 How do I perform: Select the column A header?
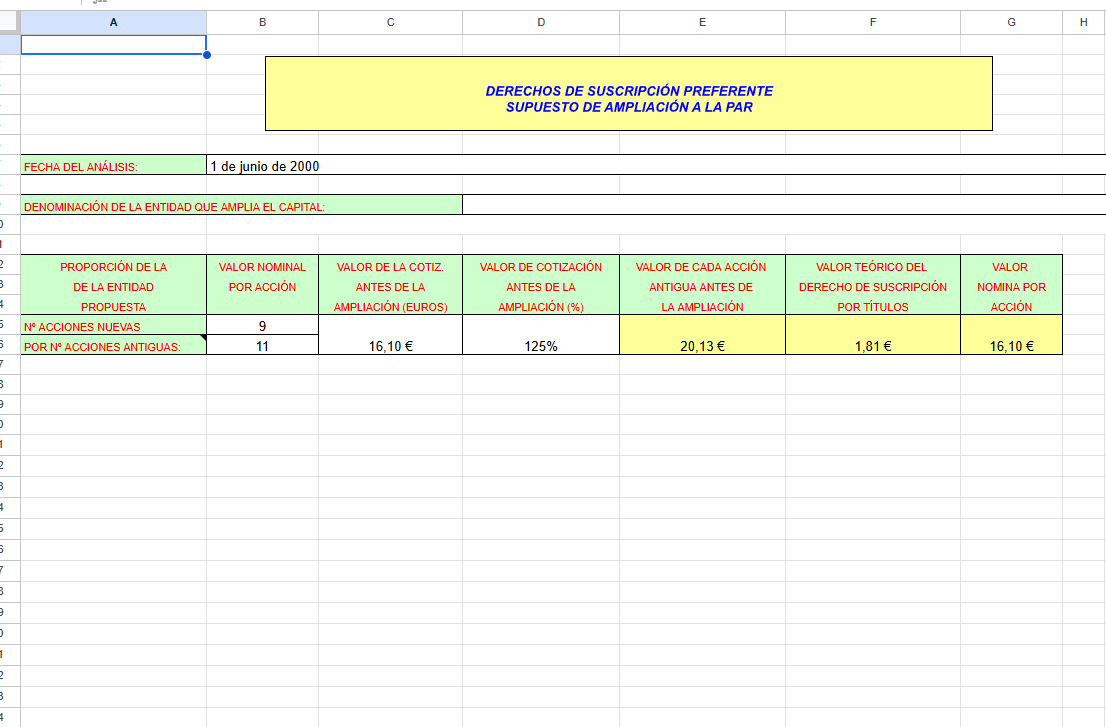click(x=113, y=21)
